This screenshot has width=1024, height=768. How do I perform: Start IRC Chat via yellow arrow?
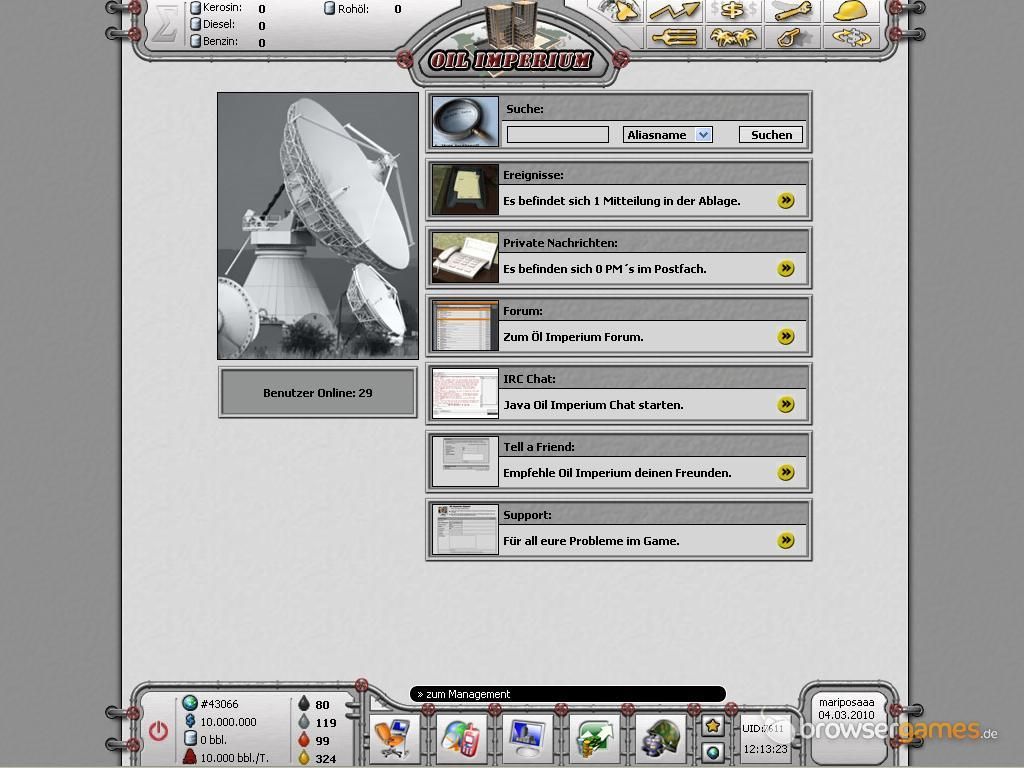point(786,404)
